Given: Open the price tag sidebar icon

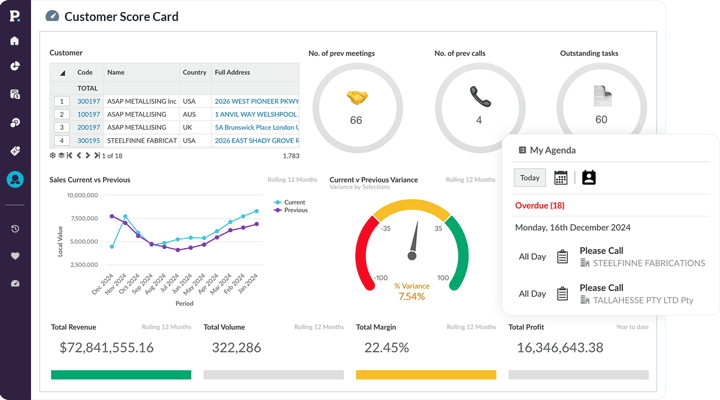Looking at the screenshot, I should pyautogui.click(x=15, y=151).
